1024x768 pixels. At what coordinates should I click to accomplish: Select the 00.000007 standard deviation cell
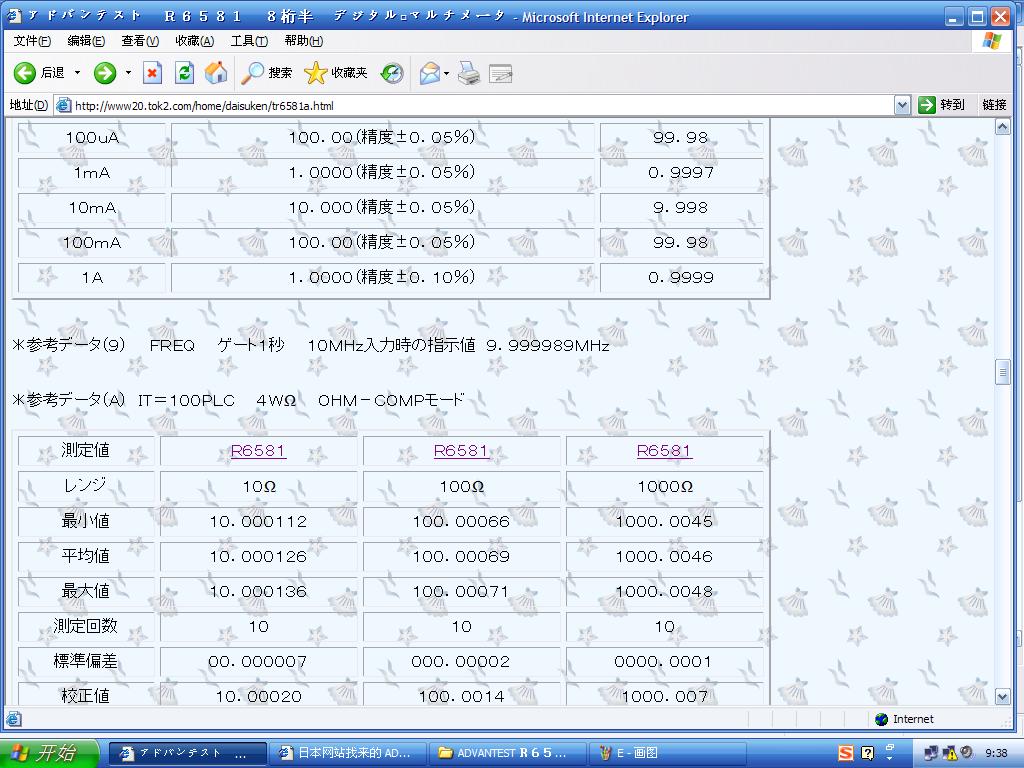click(259, 662)
